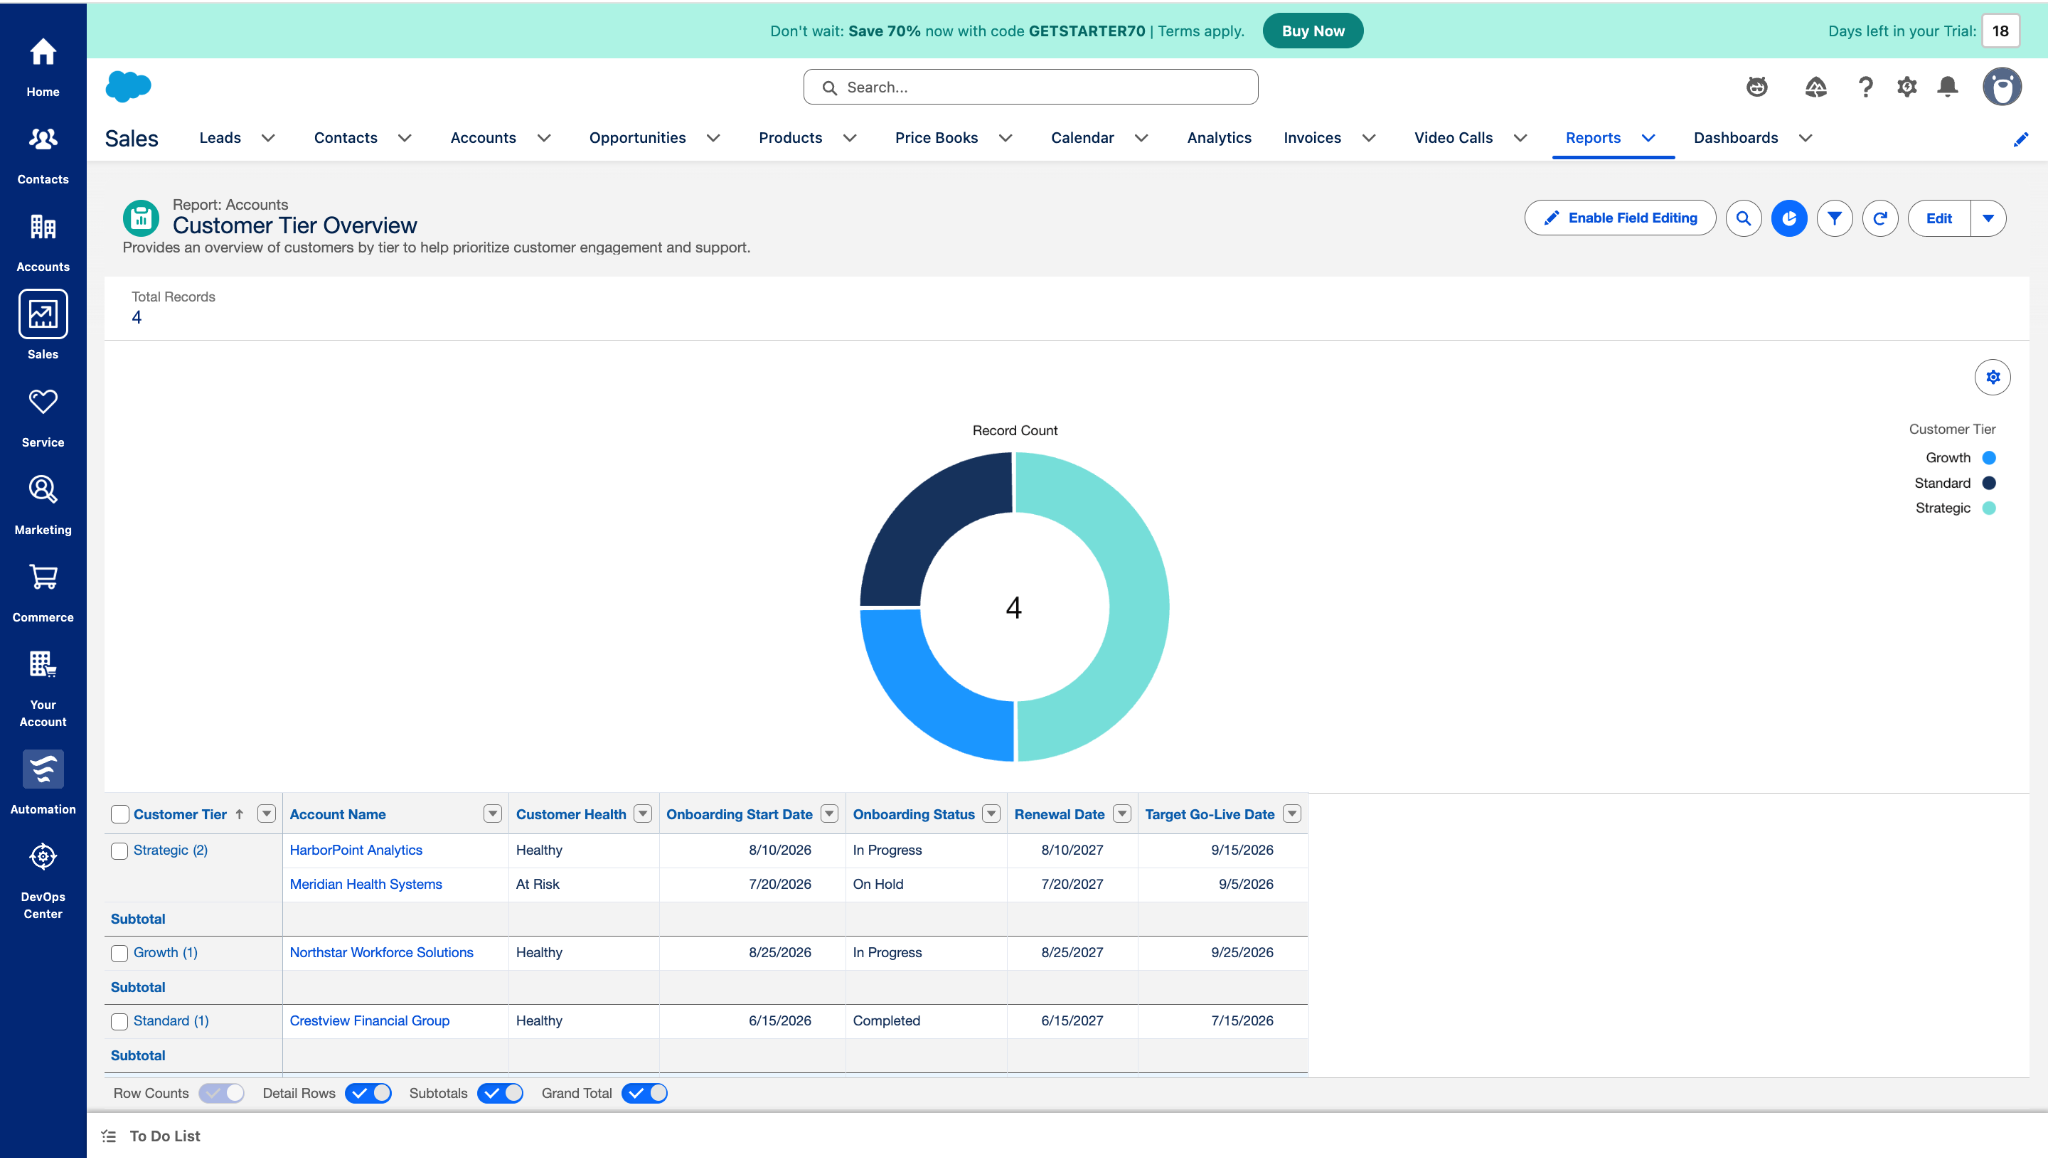Click the global Search field
2048x1158 pixels.
point(1030,87)
